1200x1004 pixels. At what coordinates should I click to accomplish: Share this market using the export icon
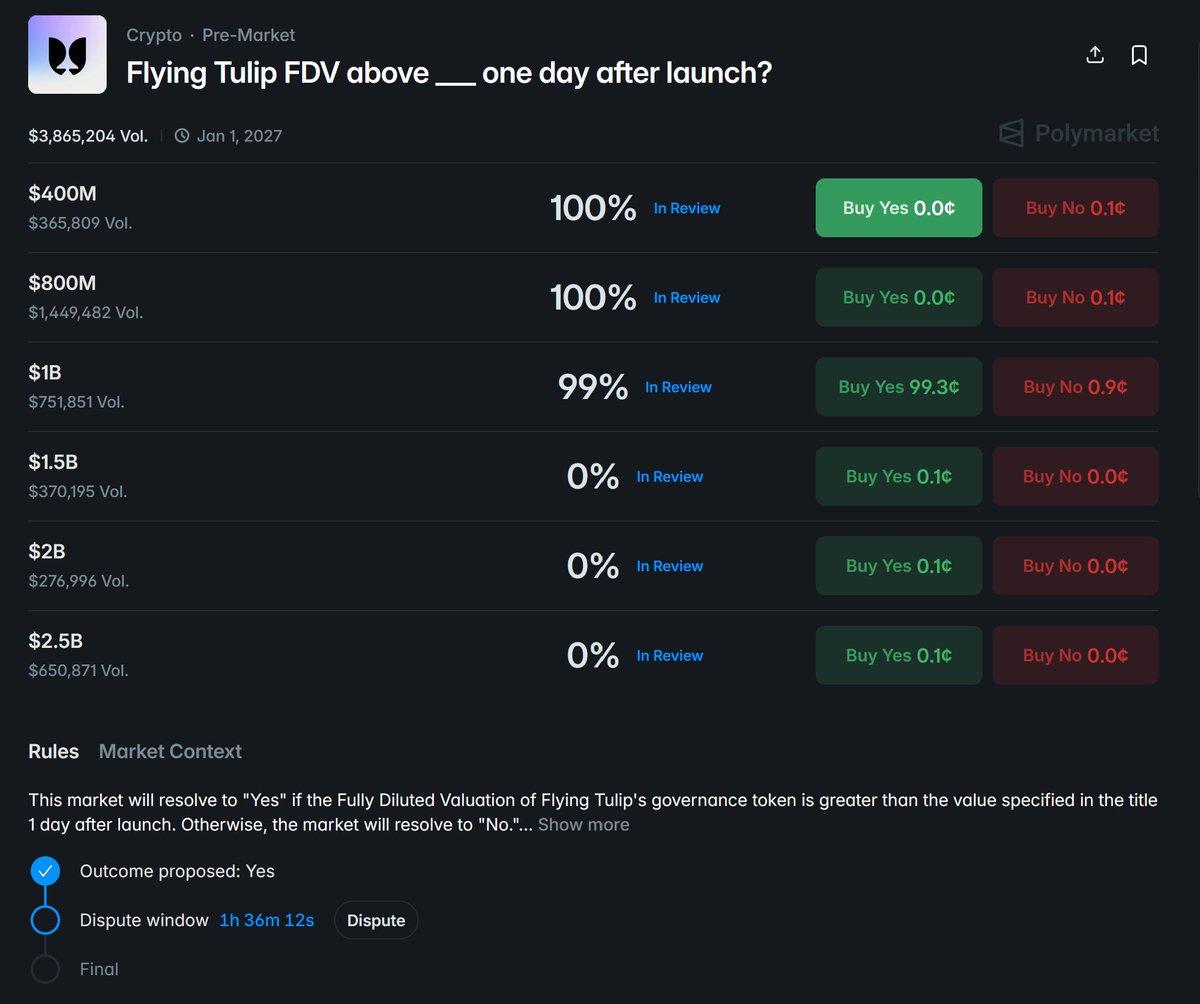[1094, 55]
